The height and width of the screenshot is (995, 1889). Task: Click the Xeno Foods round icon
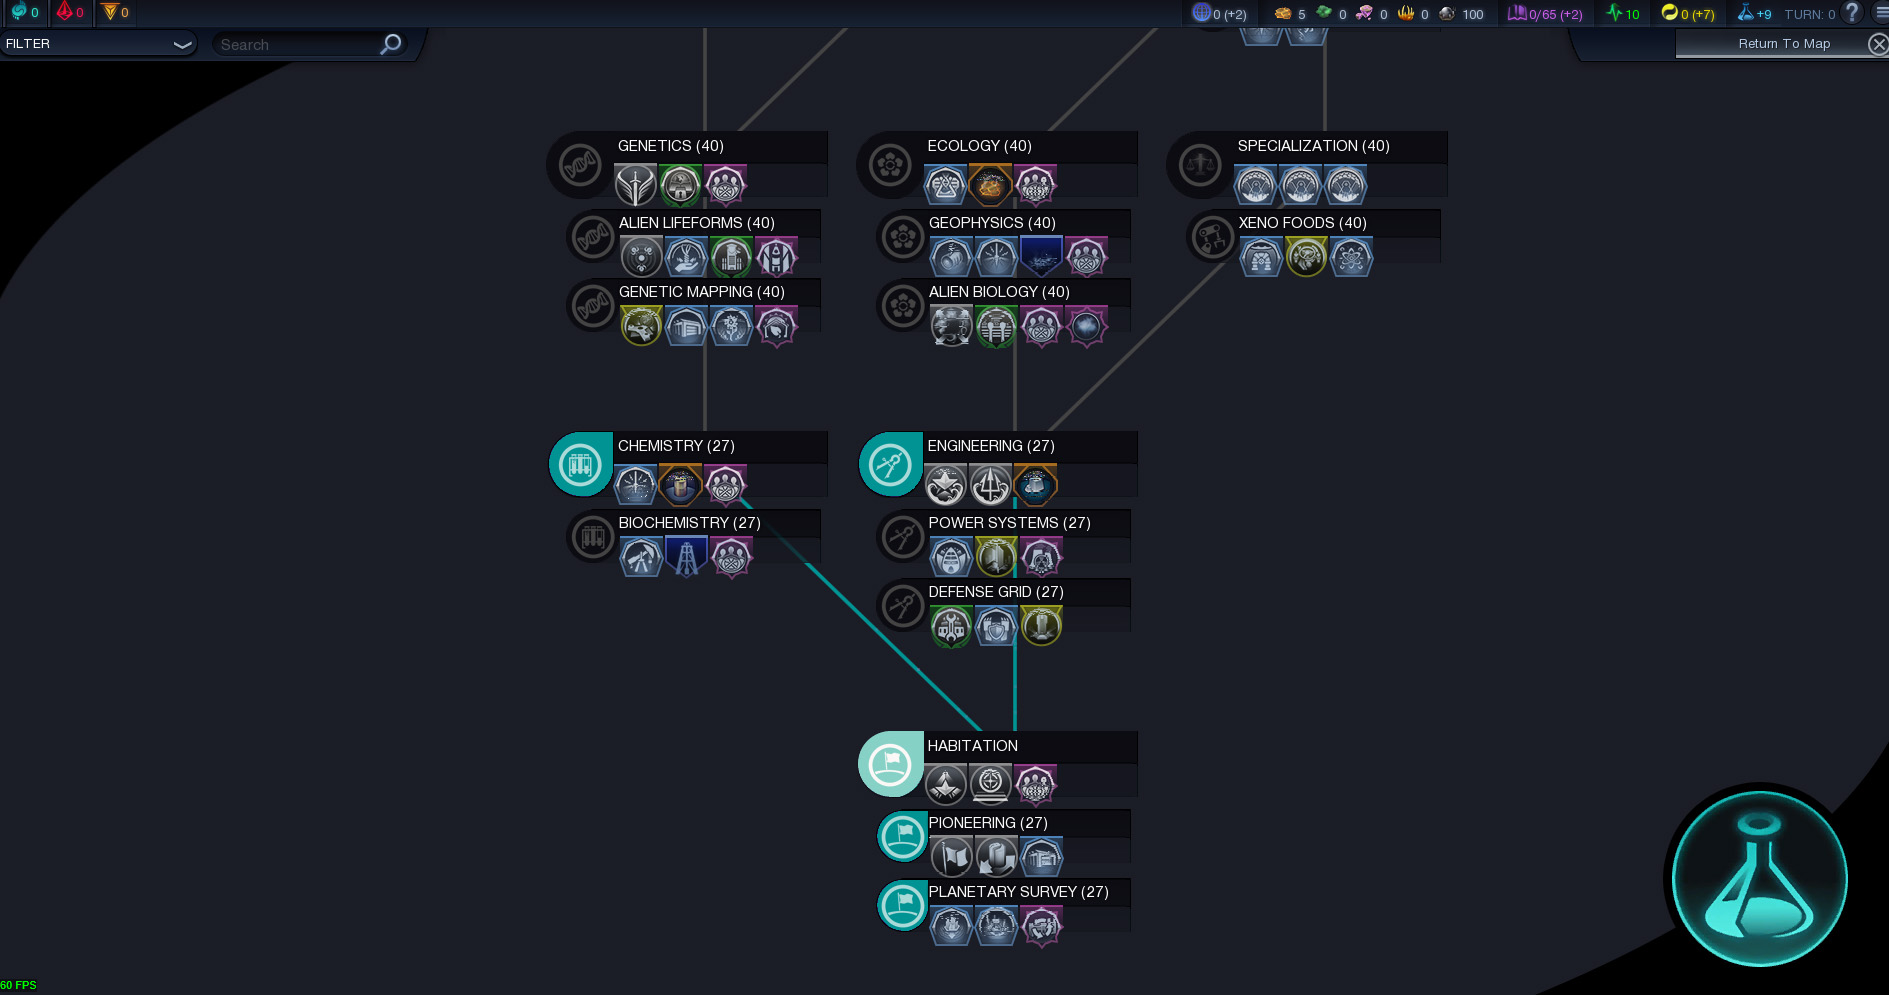tap(1212, 238)
